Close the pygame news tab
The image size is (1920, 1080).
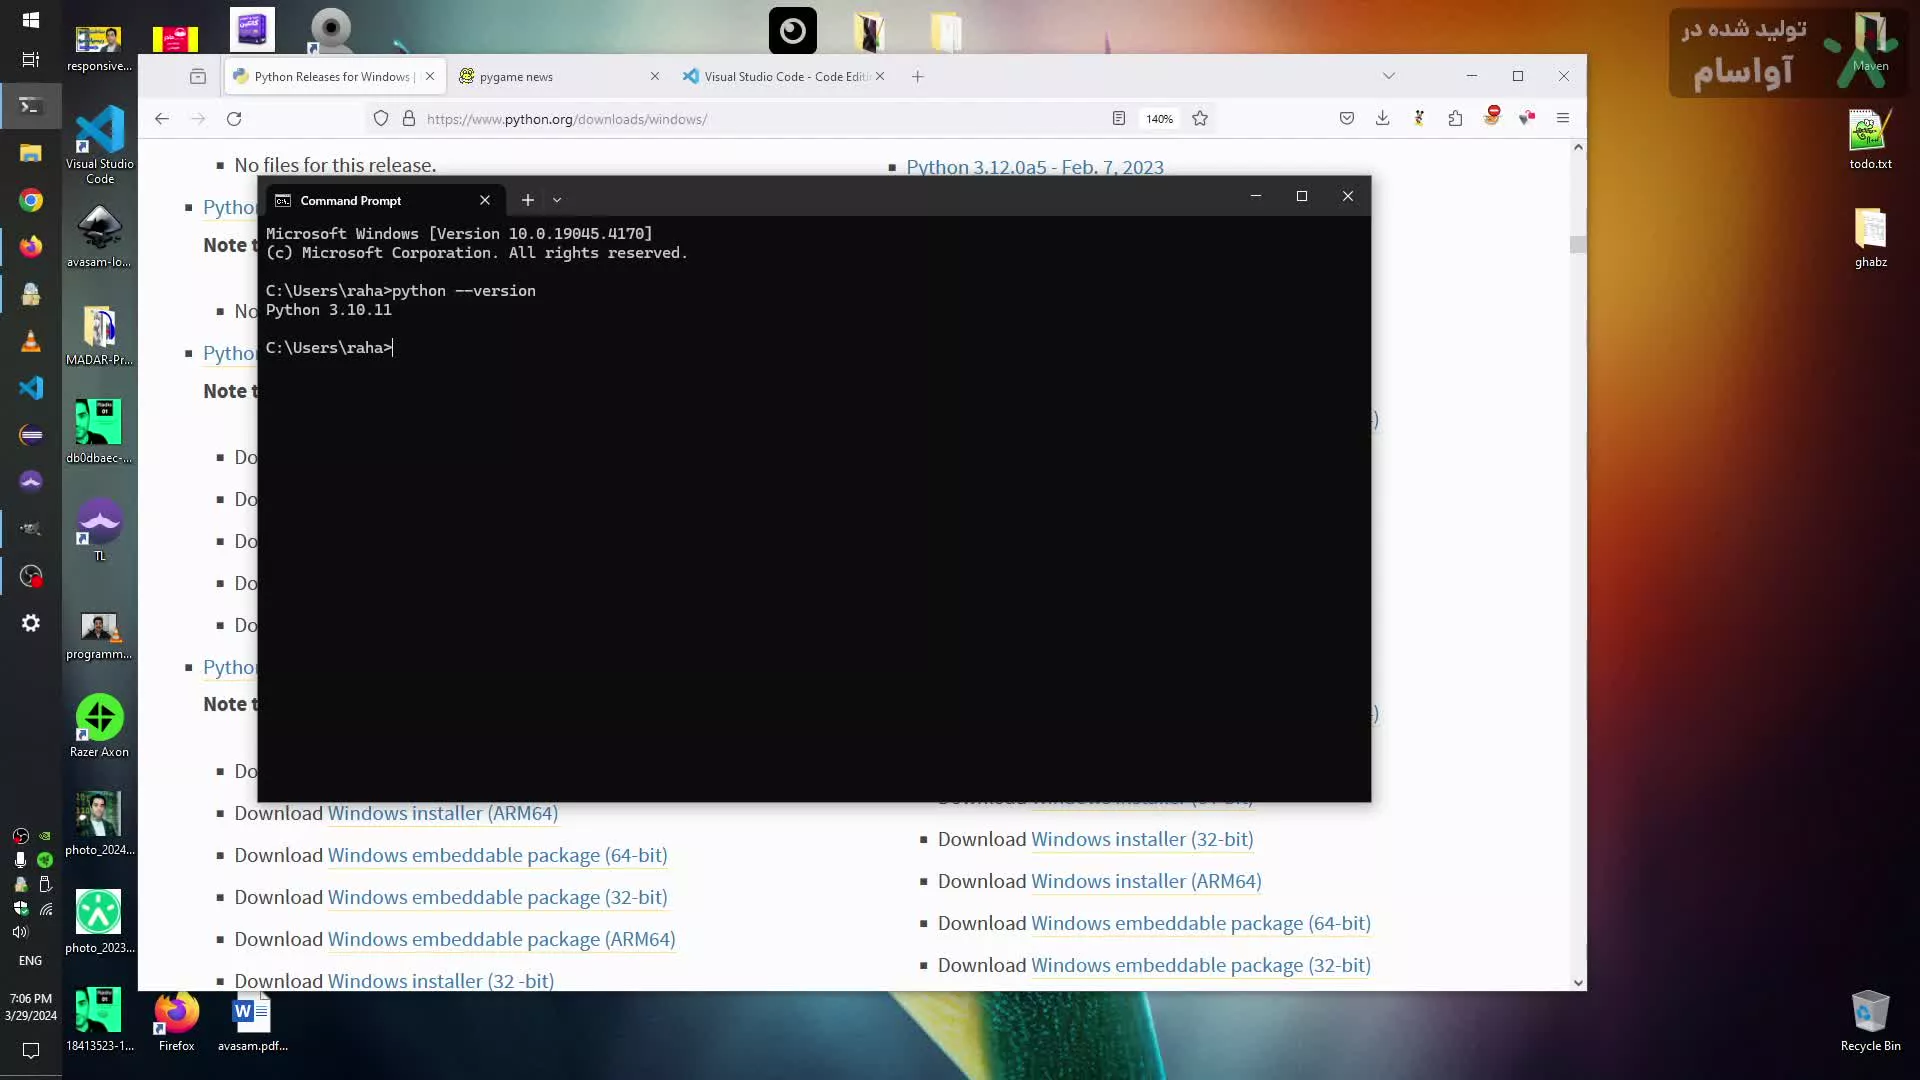(655, 76)
